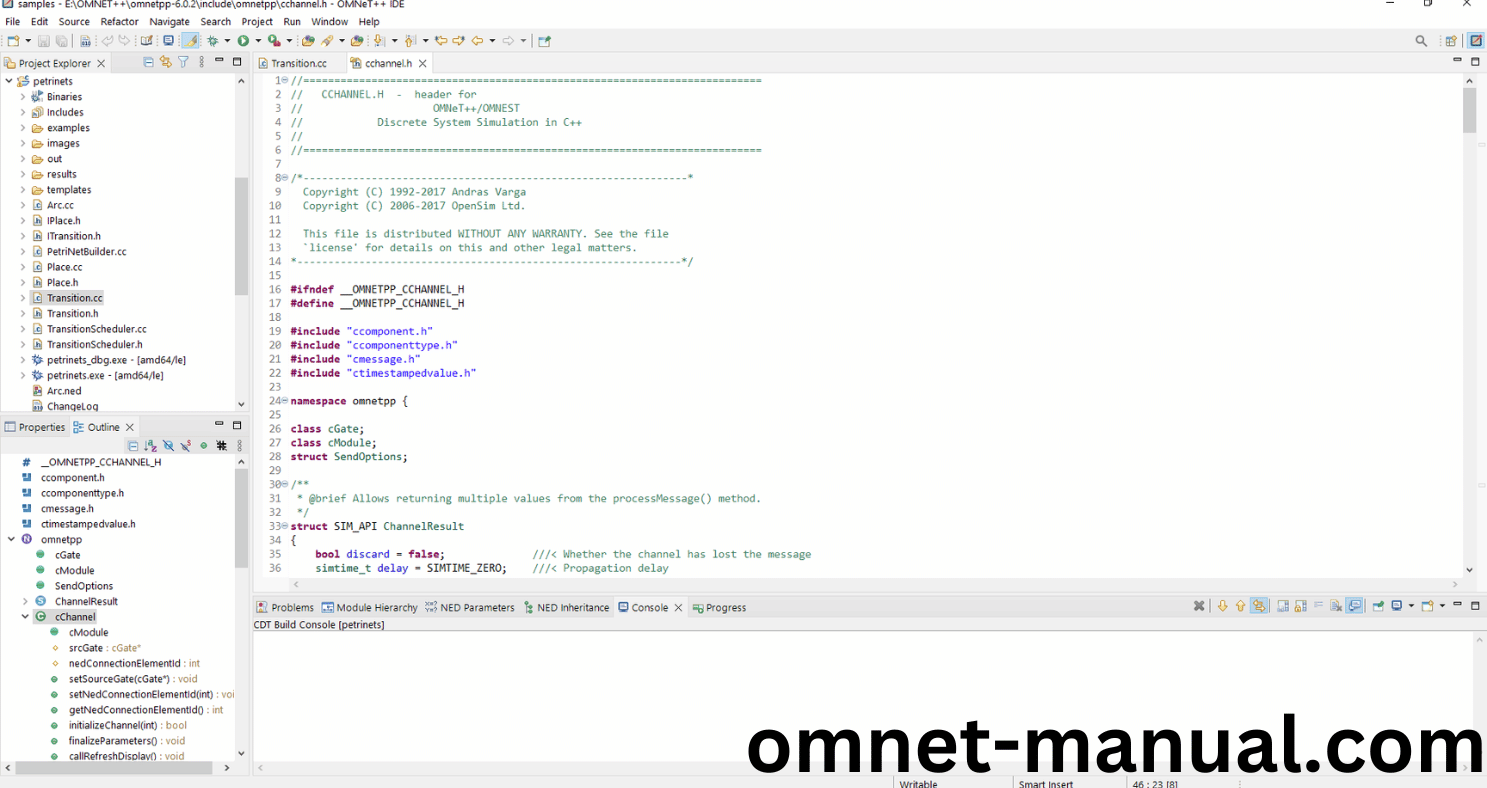
Task: Collapse all items in the Outline view
Action: (133, 446)
